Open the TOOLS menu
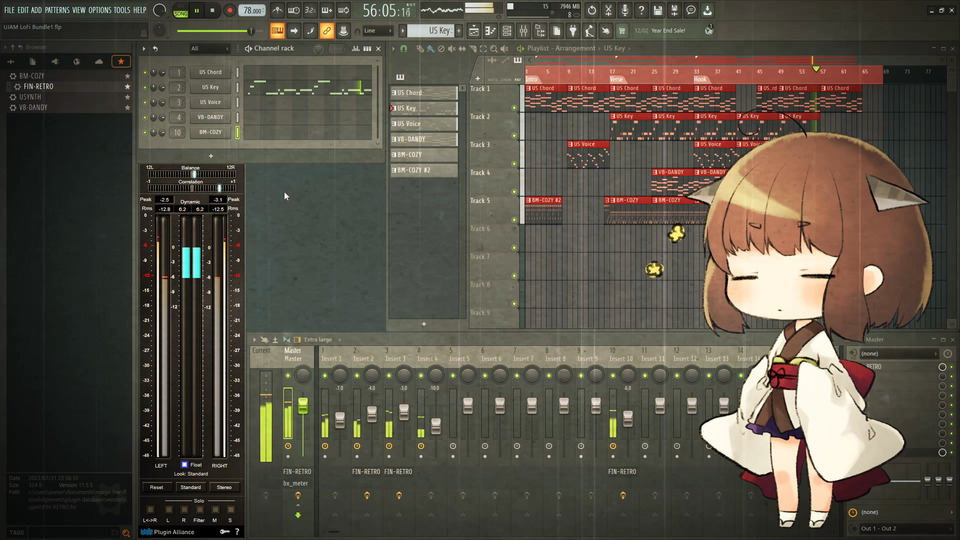This screenshot has width=960, height=540. pos(122,10)
